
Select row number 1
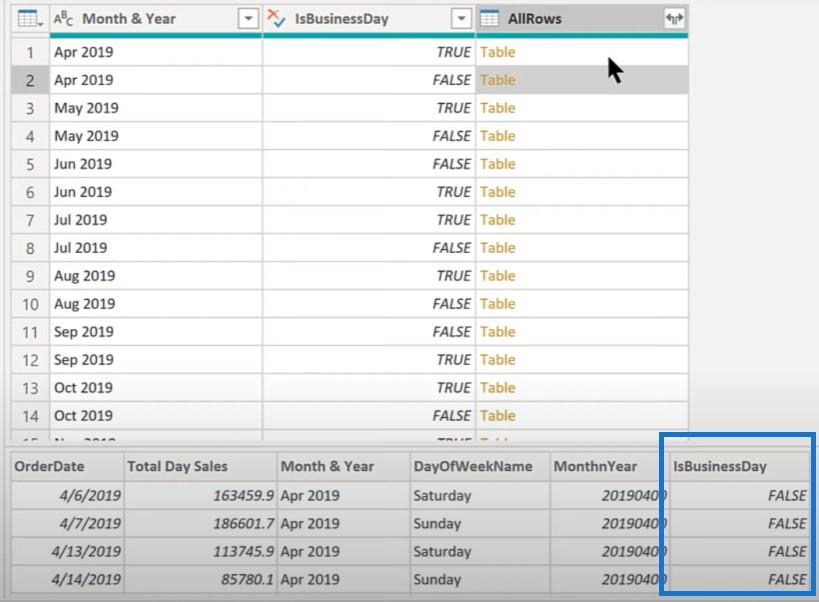coord(30,52)
